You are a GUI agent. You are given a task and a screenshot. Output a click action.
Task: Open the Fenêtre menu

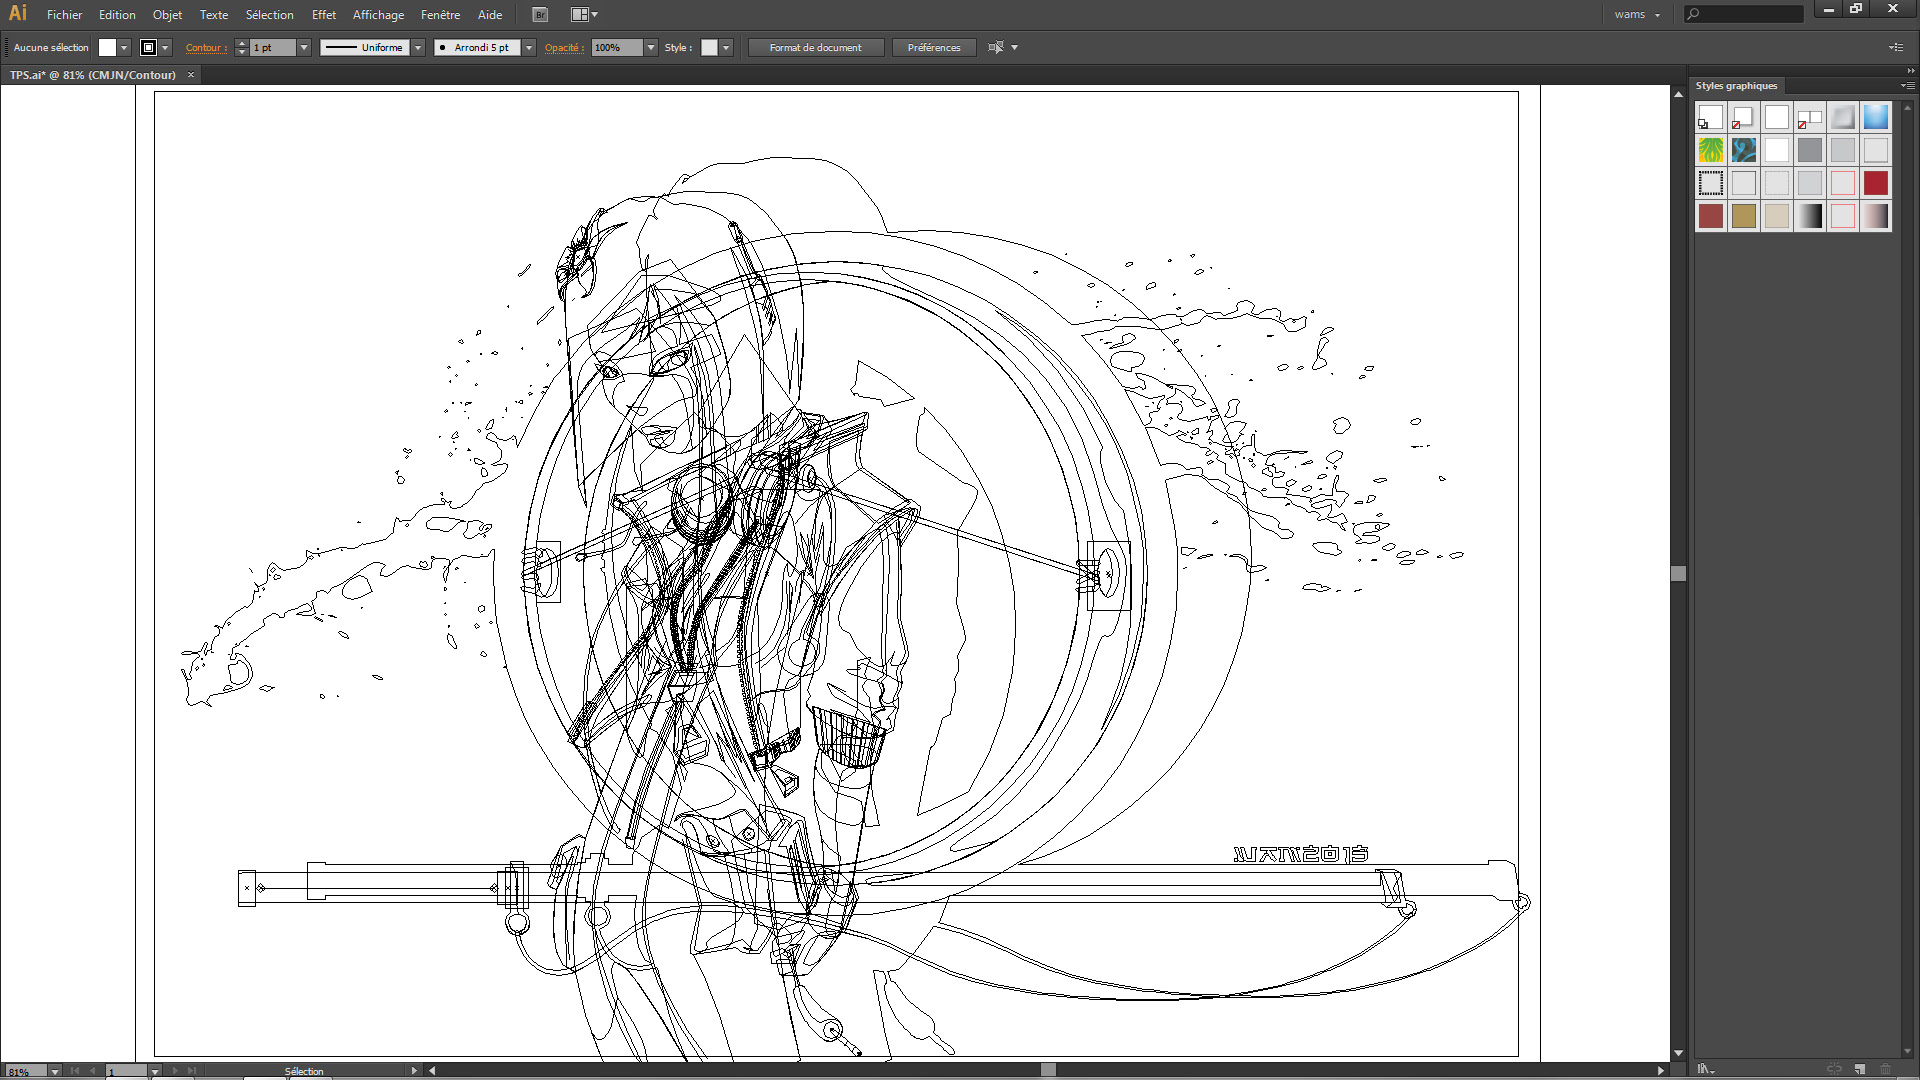[440, 15]
